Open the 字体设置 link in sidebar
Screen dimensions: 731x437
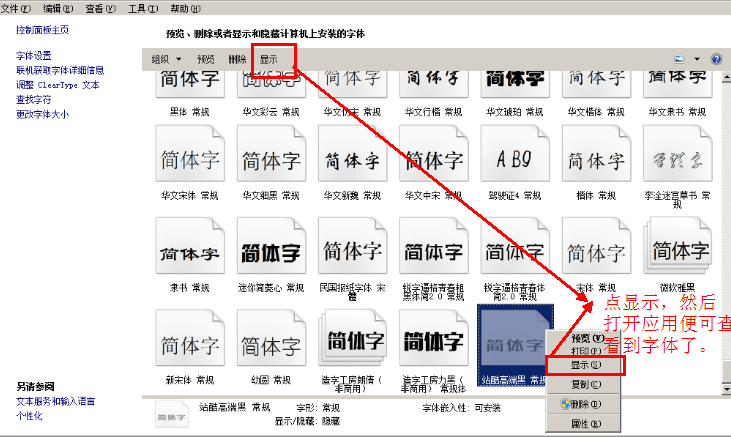[x=34, y=56]
